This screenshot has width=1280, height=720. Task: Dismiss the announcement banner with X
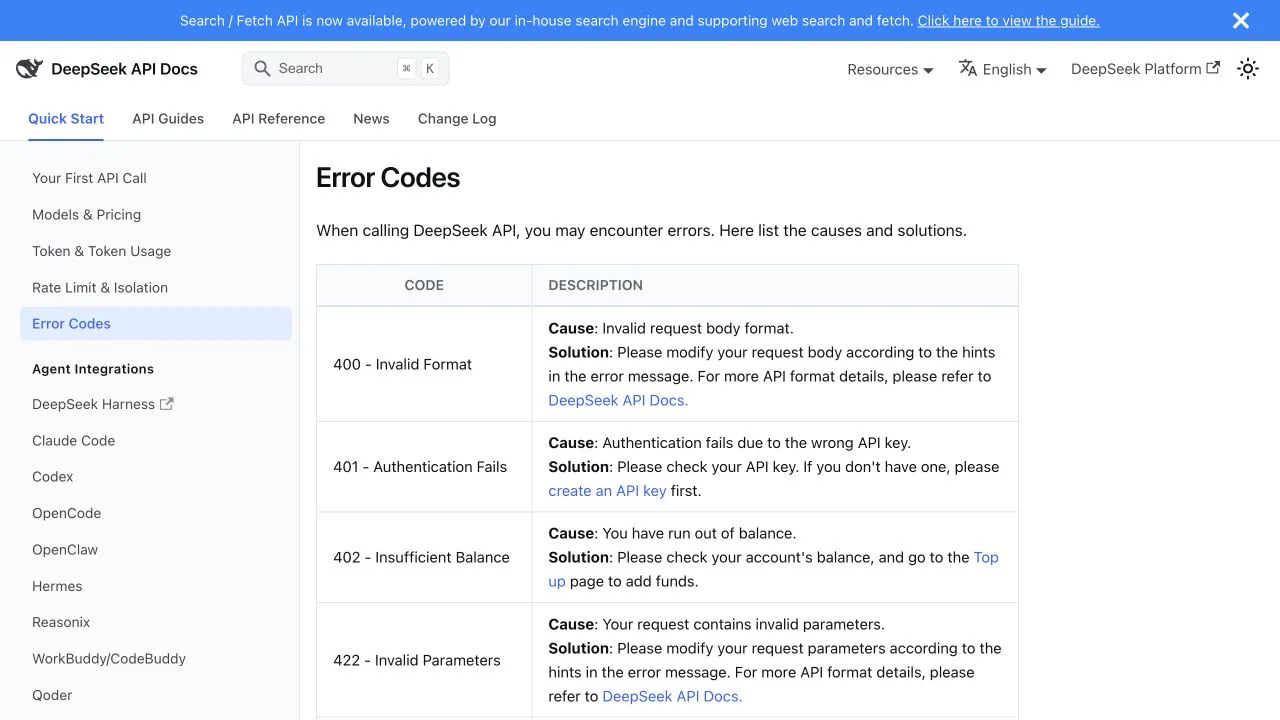coord(1241,20)
